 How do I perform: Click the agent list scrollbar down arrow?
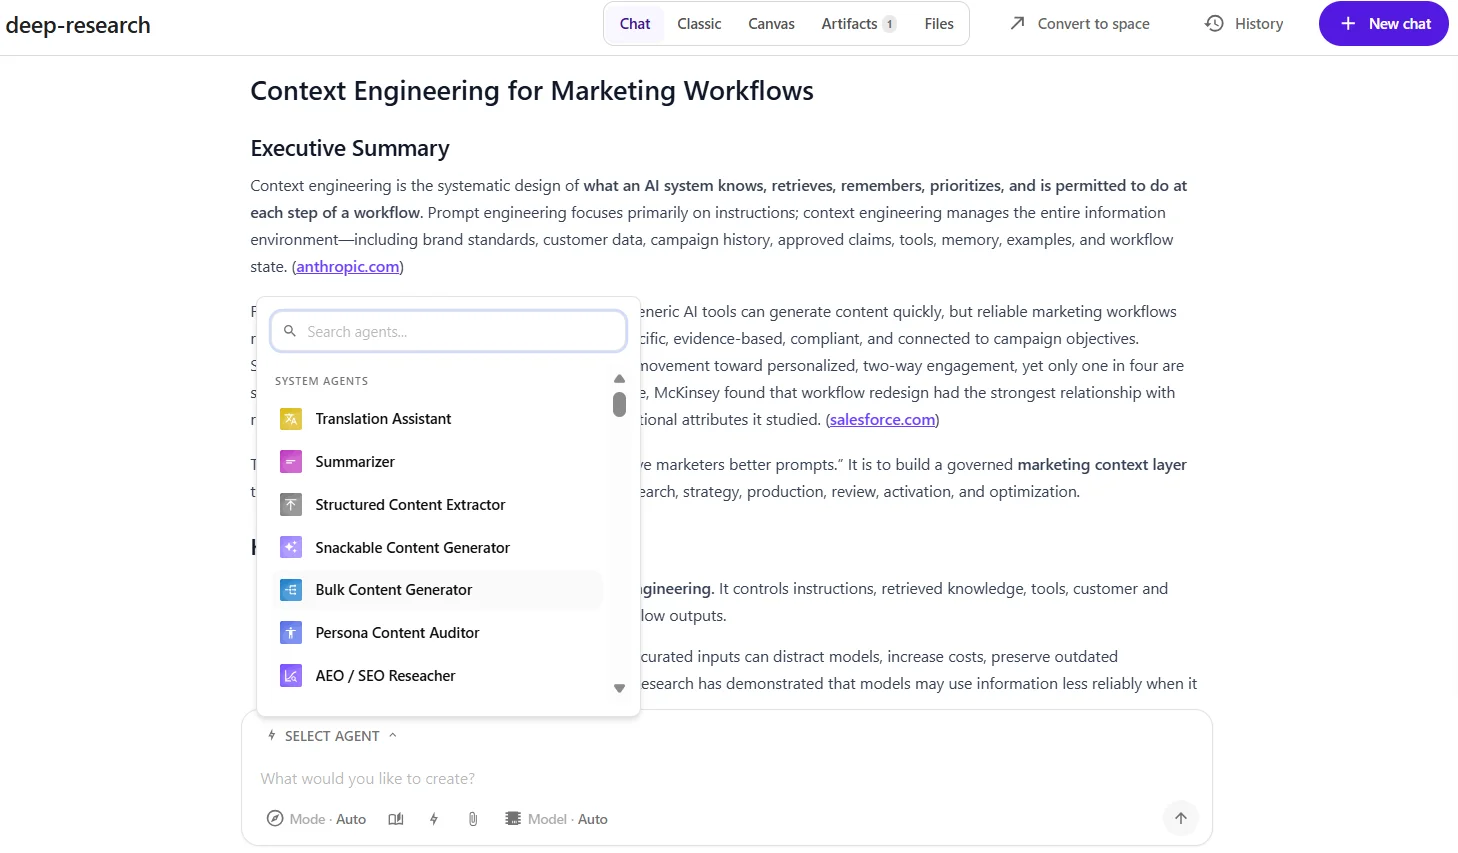pyautogui.click(x=619, y=688)
